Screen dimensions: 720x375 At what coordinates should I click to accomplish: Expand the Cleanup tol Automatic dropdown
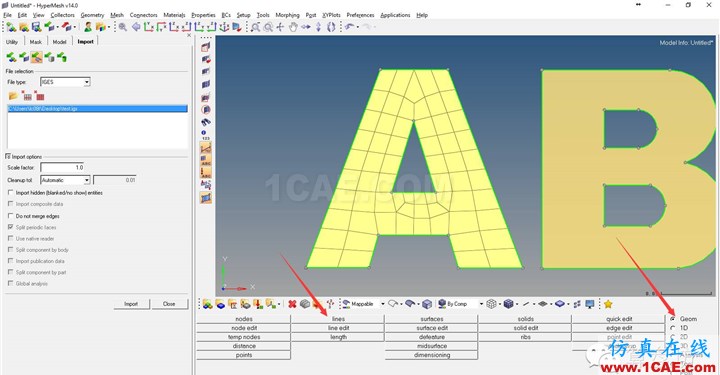pyautogui.click(x=65, y=180)
